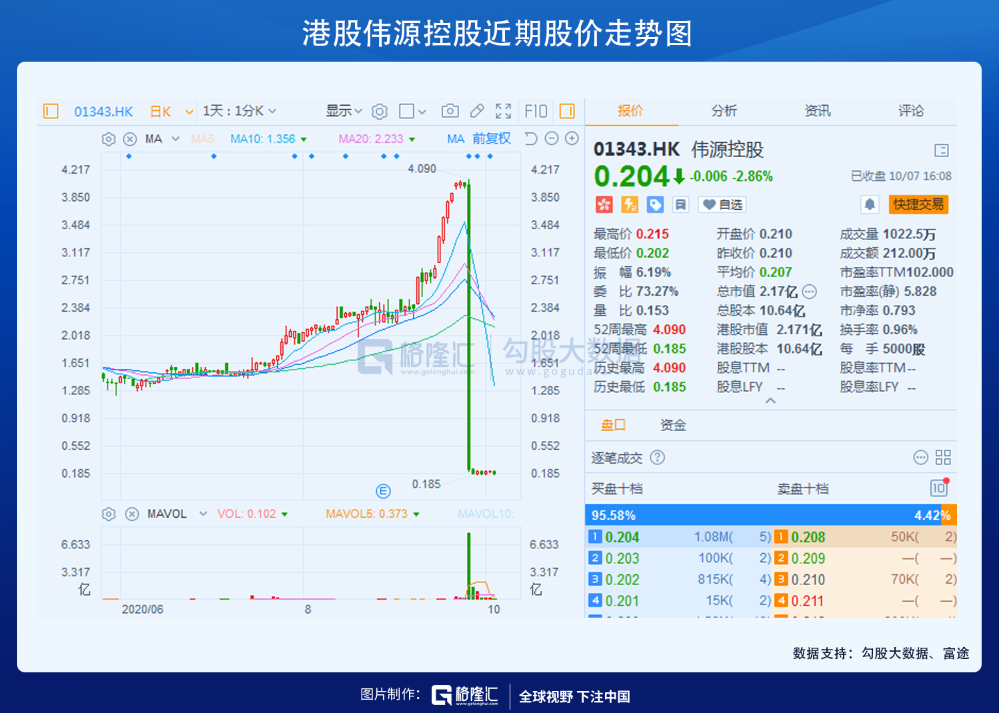
Task: Open the 总市值 more-info ellipsis icon
Action: [x=809, y=292]
